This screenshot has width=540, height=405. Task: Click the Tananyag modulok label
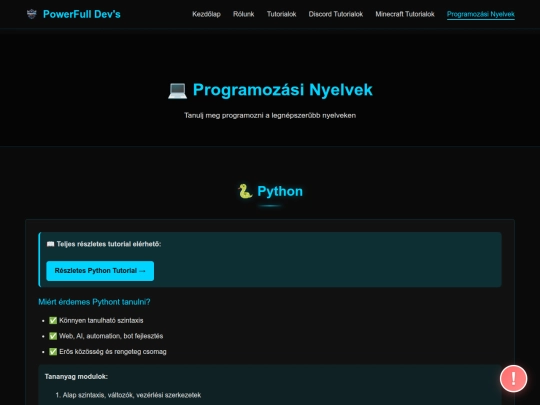tap(76, 377)
